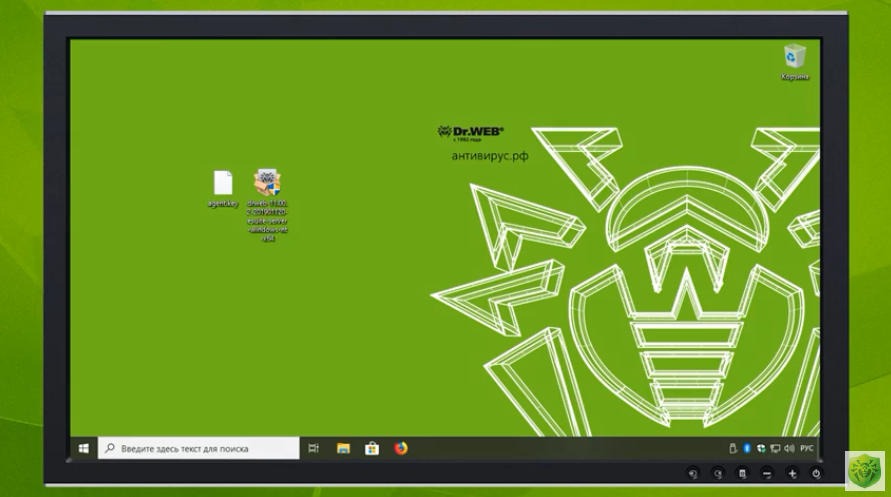Select the Корзина recycle bin icon
Viewport: 891px width, 497px height.
794,62
